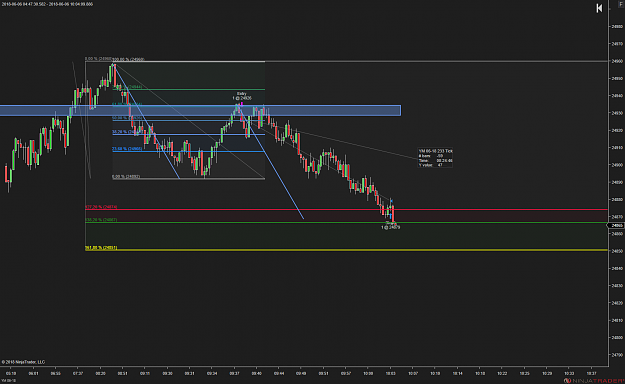Select the green 138.20 % Fibonacci extension label
This screenshot has height=384, width=625.
pos(101,220)
